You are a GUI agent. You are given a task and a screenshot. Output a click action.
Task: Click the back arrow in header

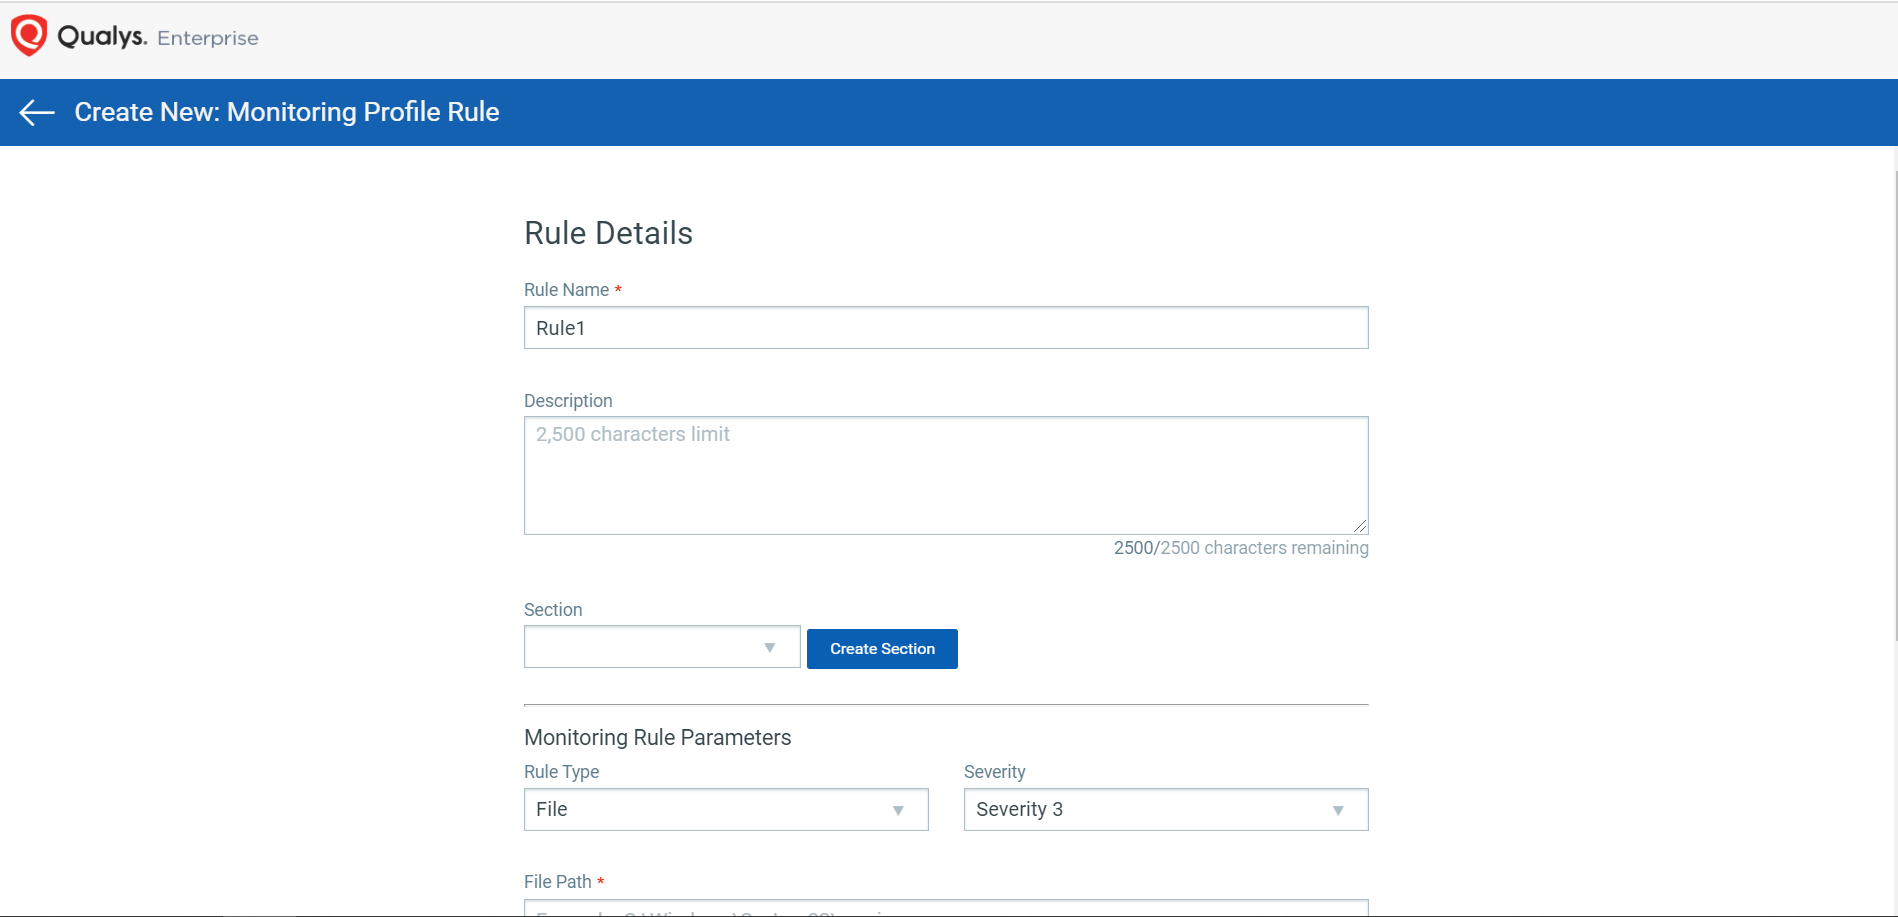point(37,113)
